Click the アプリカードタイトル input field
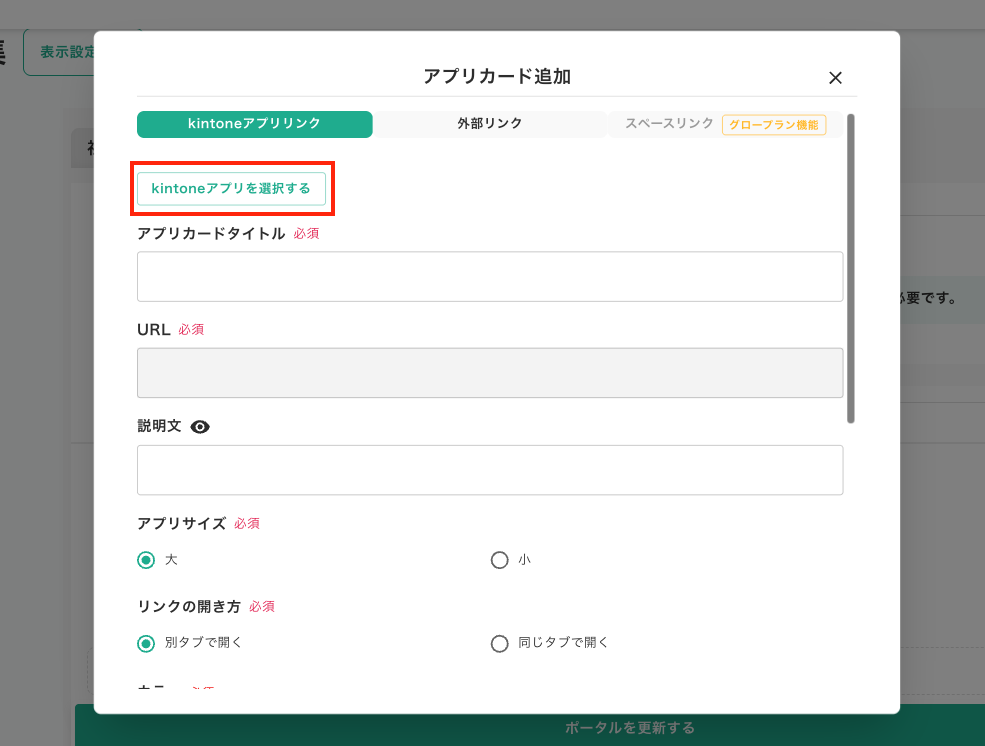Viewport: 985px width, 746px height. click(x=490, y=276)
